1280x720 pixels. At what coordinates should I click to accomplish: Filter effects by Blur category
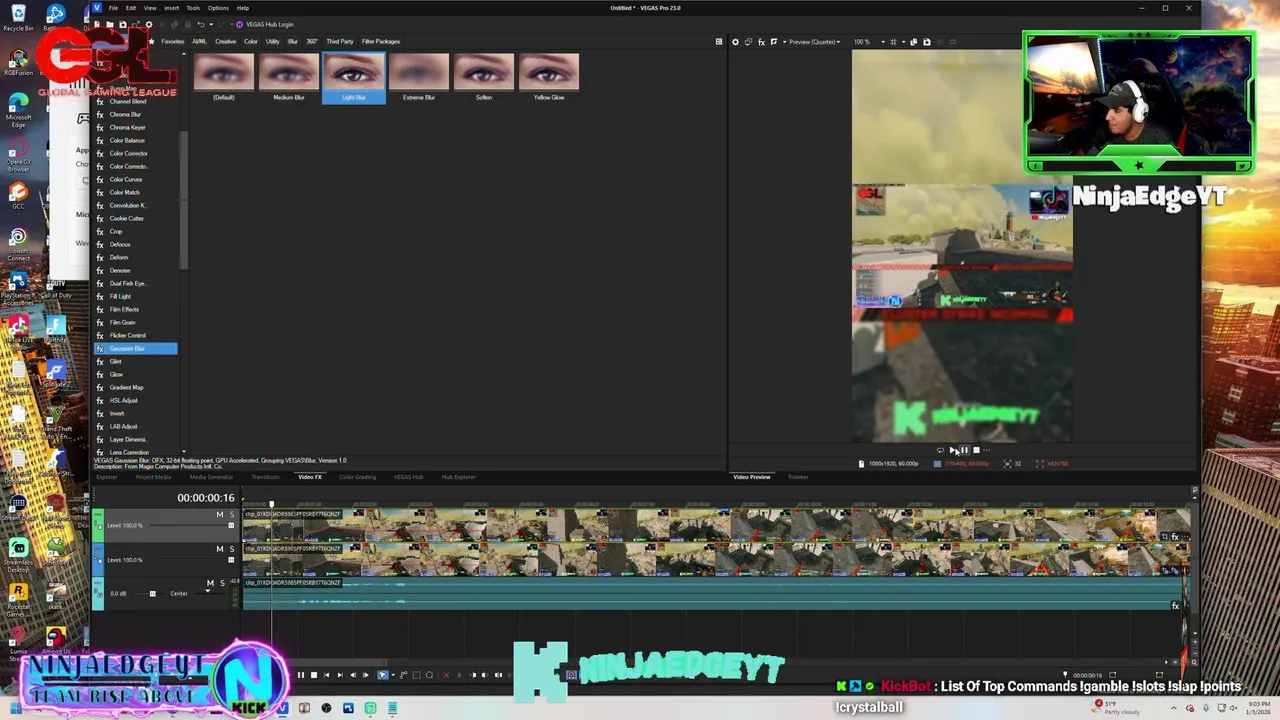[292, 41]
